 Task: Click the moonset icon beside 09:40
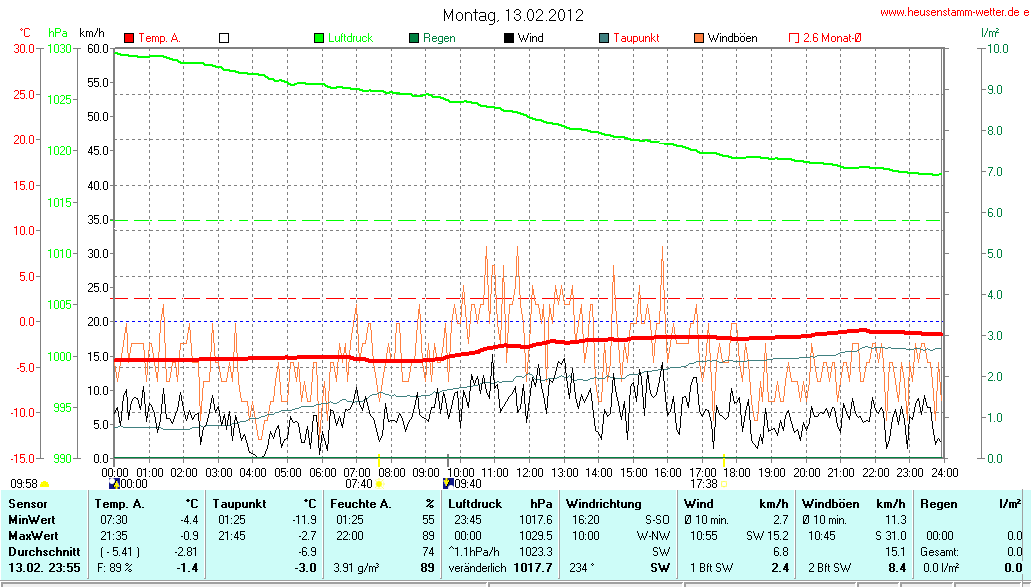(447, 483)
